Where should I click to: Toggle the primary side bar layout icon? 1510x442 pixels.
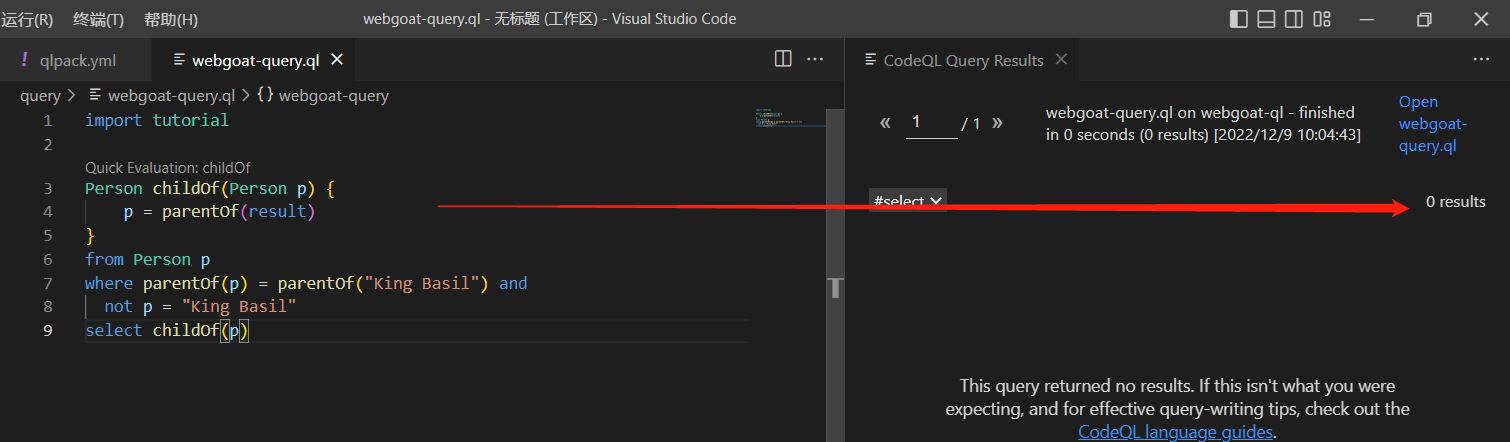pyautogui.click(x=1238, y=19)
